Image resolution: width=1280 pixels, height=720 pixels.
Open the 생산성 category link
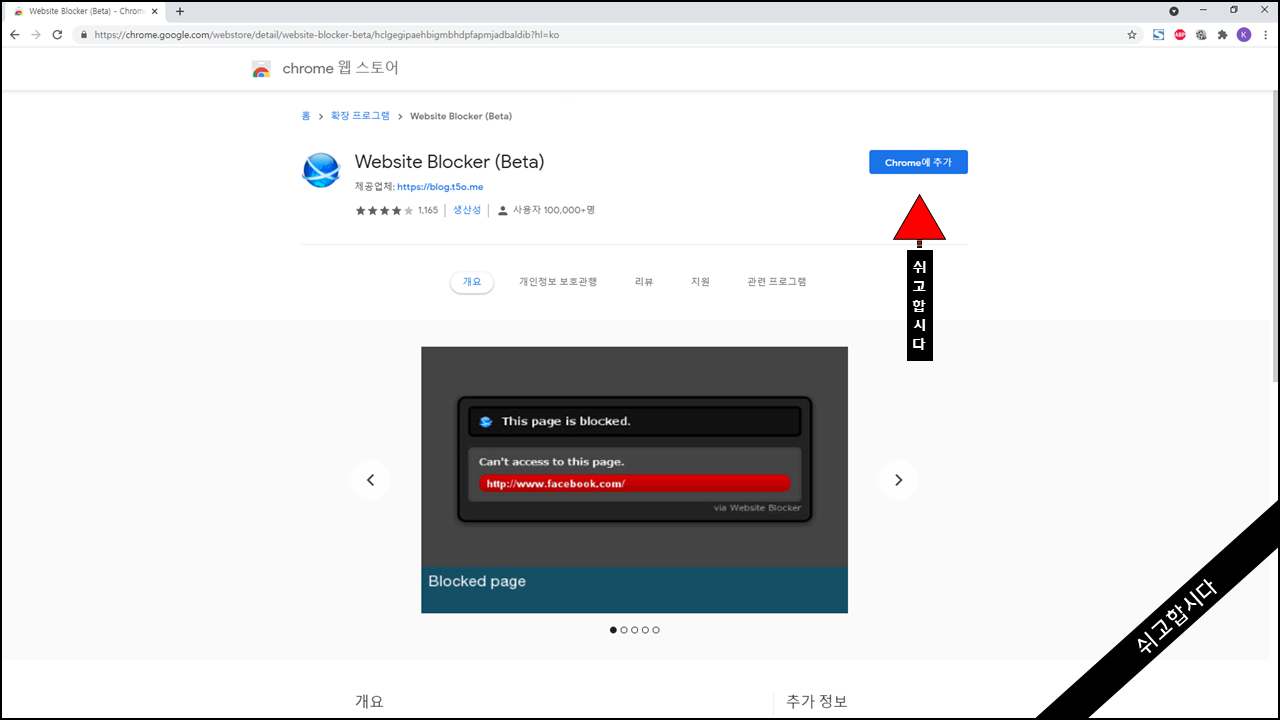[467, 210]
